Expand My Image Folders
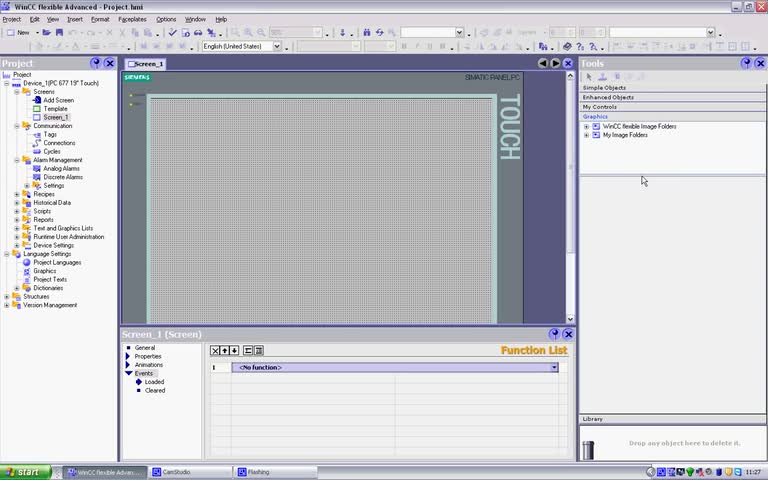 (586, 135)
